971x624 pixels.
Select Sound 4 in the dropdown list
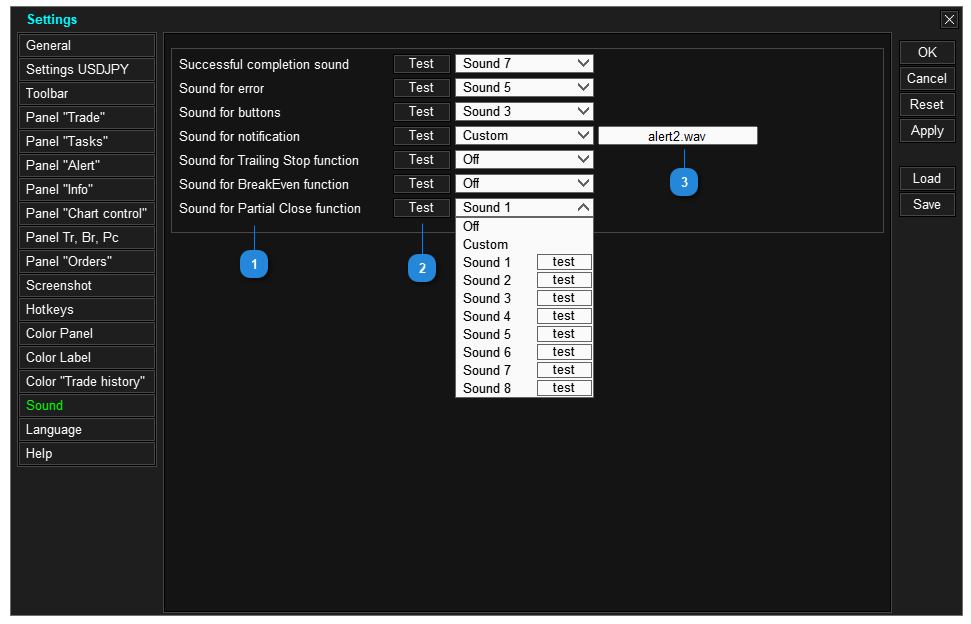point(487,316)
